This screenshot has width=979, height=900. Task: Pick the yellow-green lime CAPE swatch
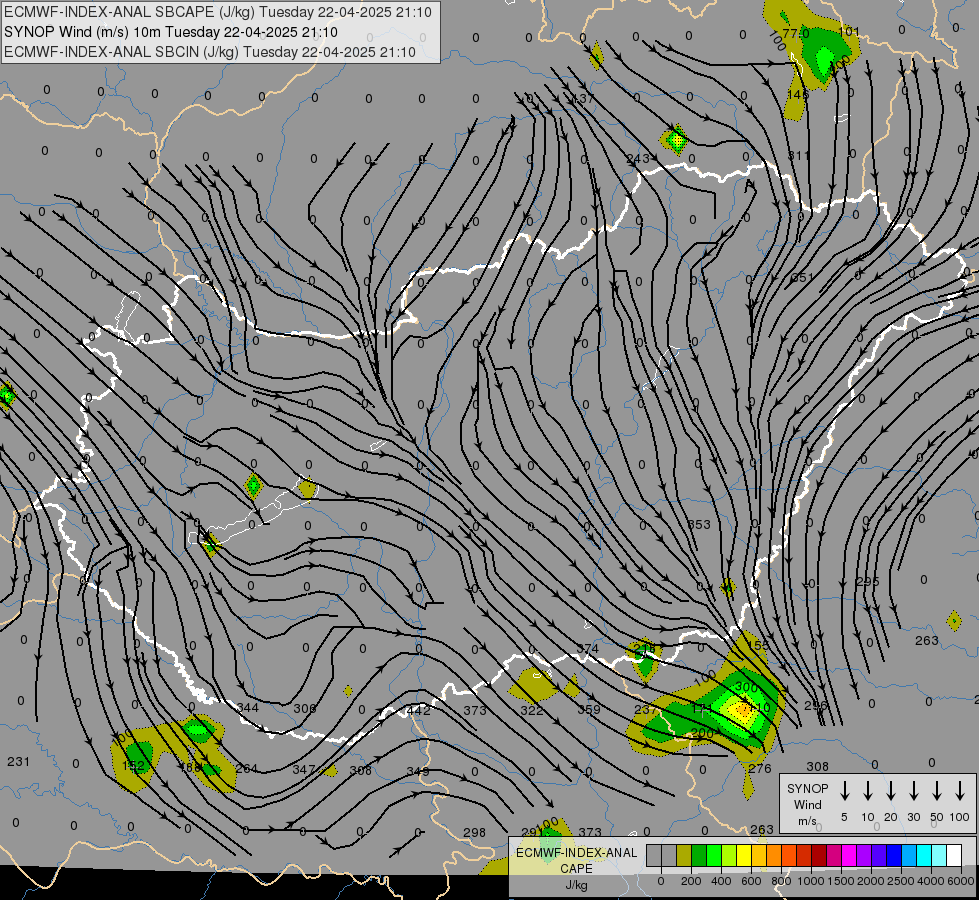729,856
